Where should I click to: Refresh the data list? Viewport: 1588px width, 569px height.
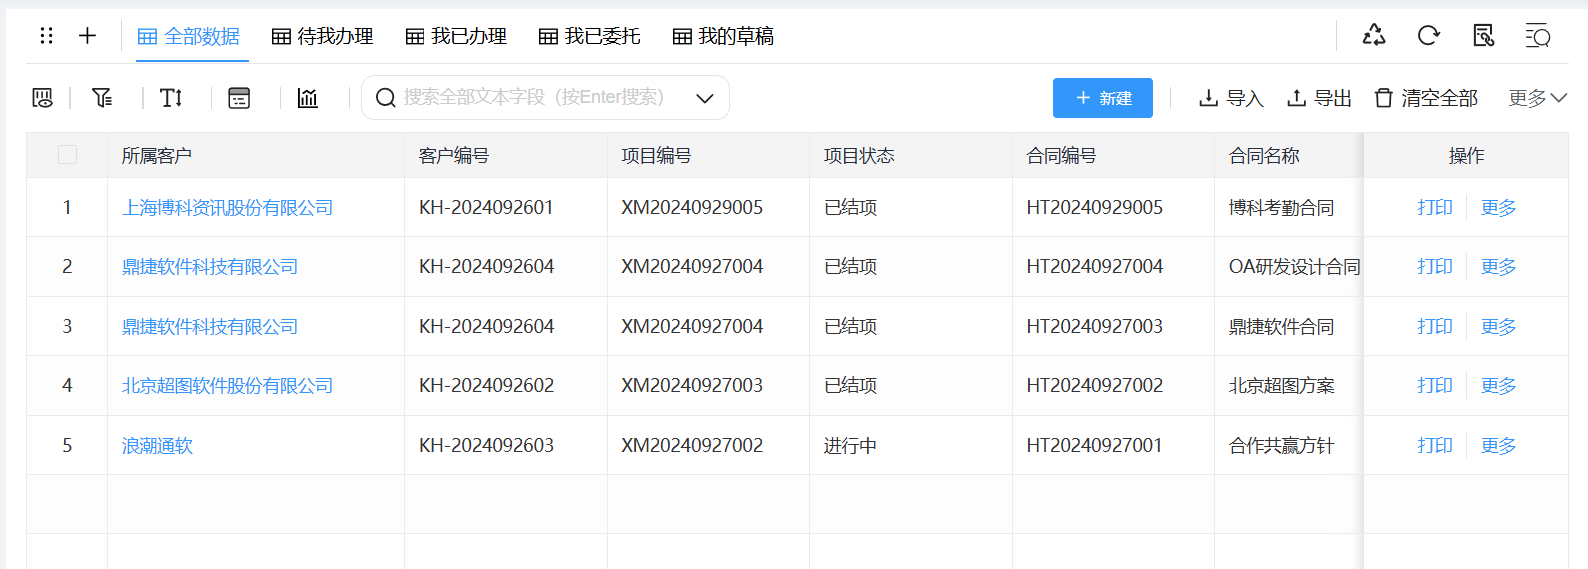(1428, 36)
